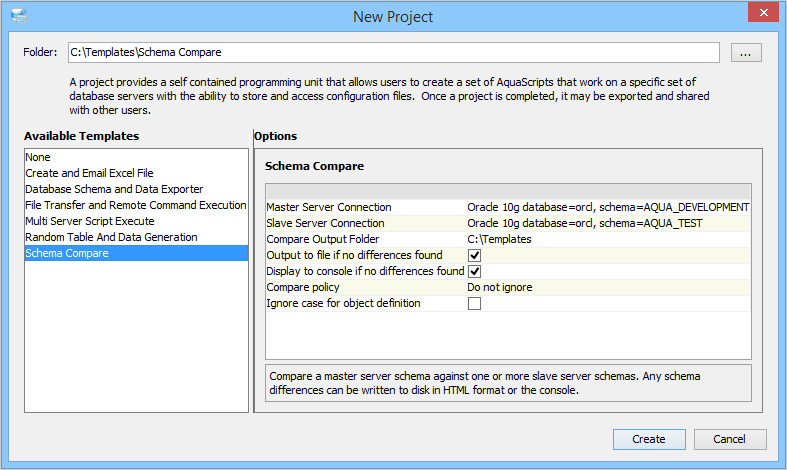
Task: Click the Cancel button
Action: point(729,439)
